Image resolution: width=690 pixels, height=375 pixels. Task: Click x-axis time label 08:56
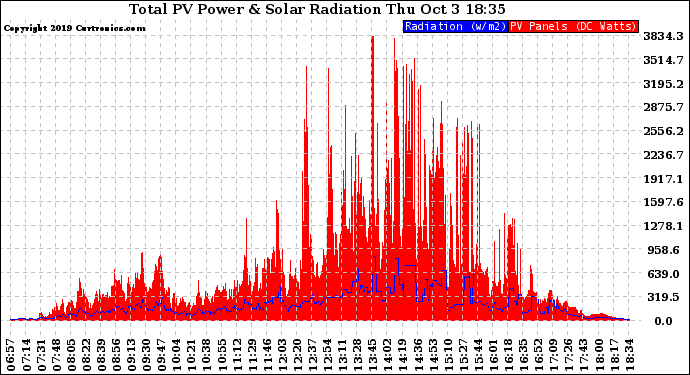[x=117, y=354]
